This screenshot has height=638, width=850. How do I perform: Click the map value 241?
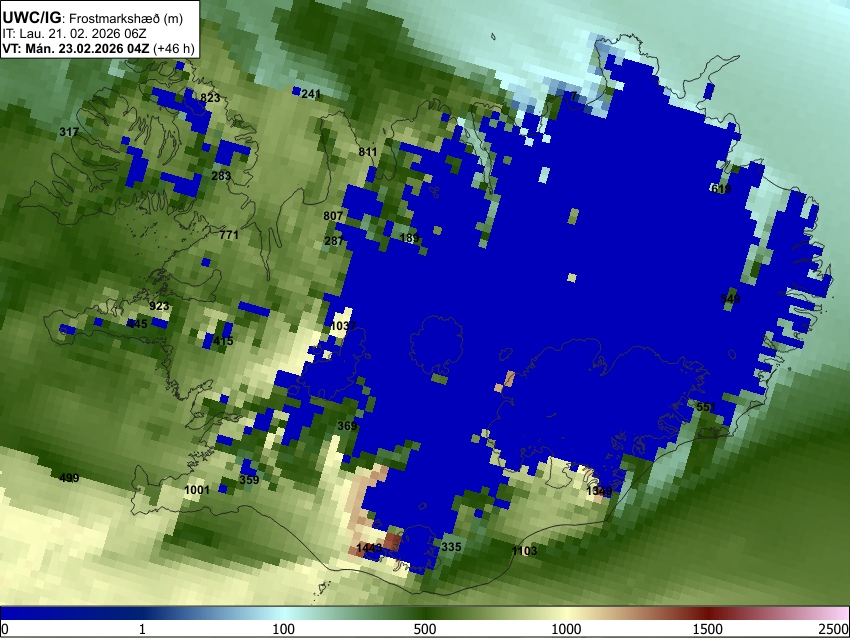[x=311, y=94]
